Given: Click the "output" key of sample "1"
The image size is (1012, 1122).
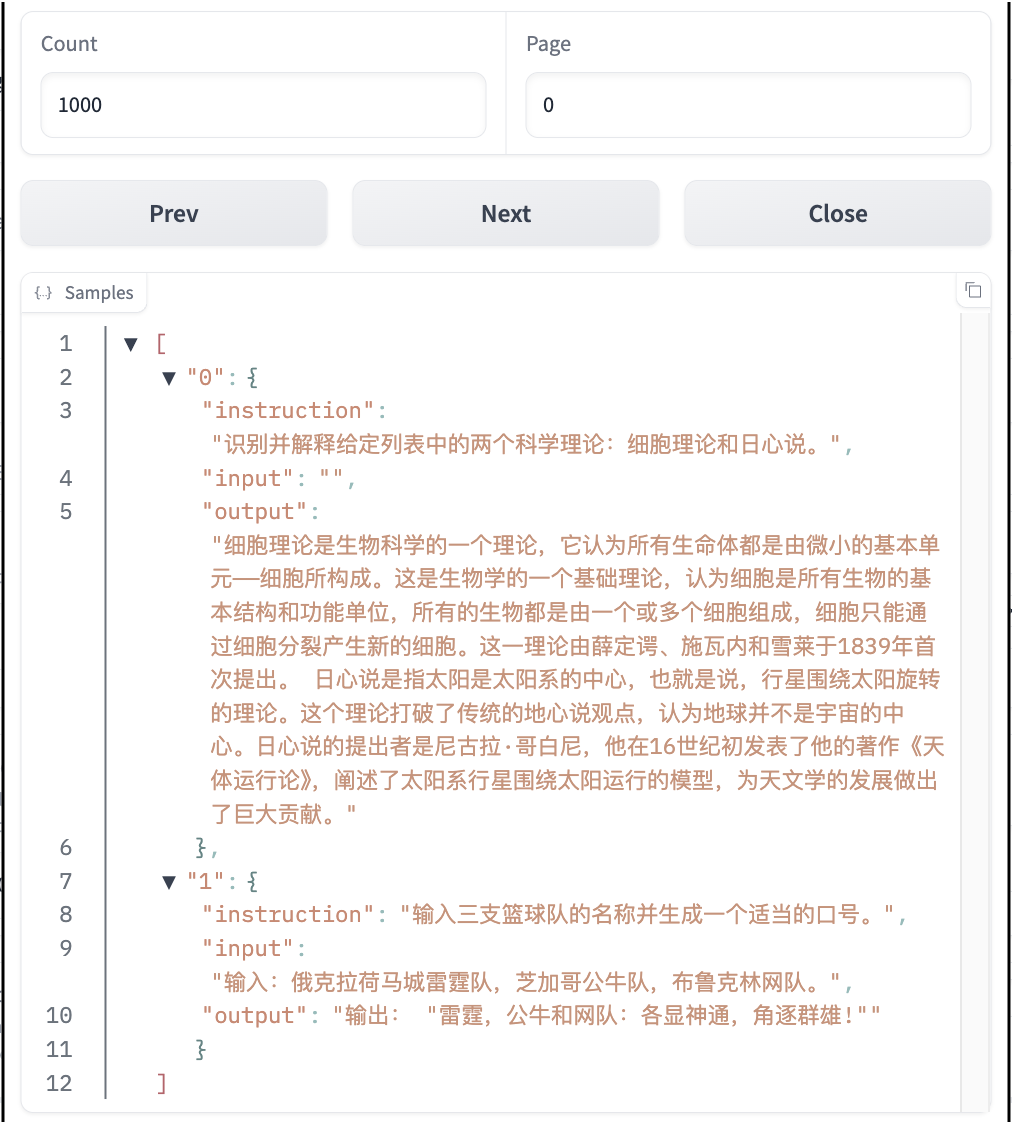Looking at the screenshot, I should tap(252, 1015).
